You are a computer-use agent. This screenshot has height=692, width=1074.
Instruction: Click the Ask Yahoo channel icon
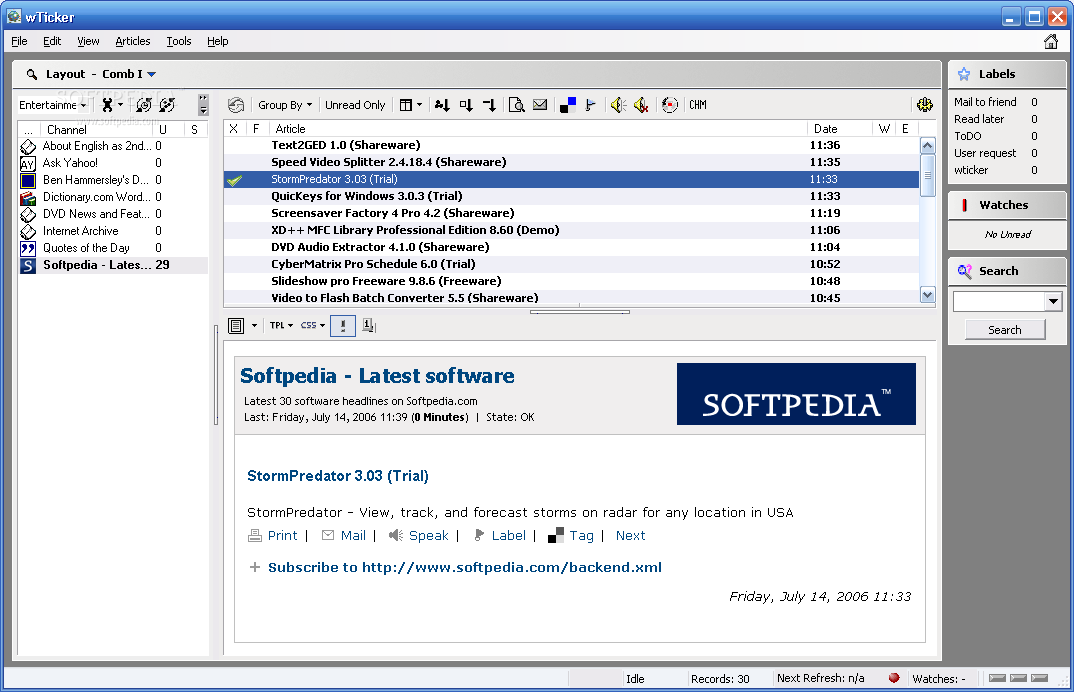pos(27,163)
